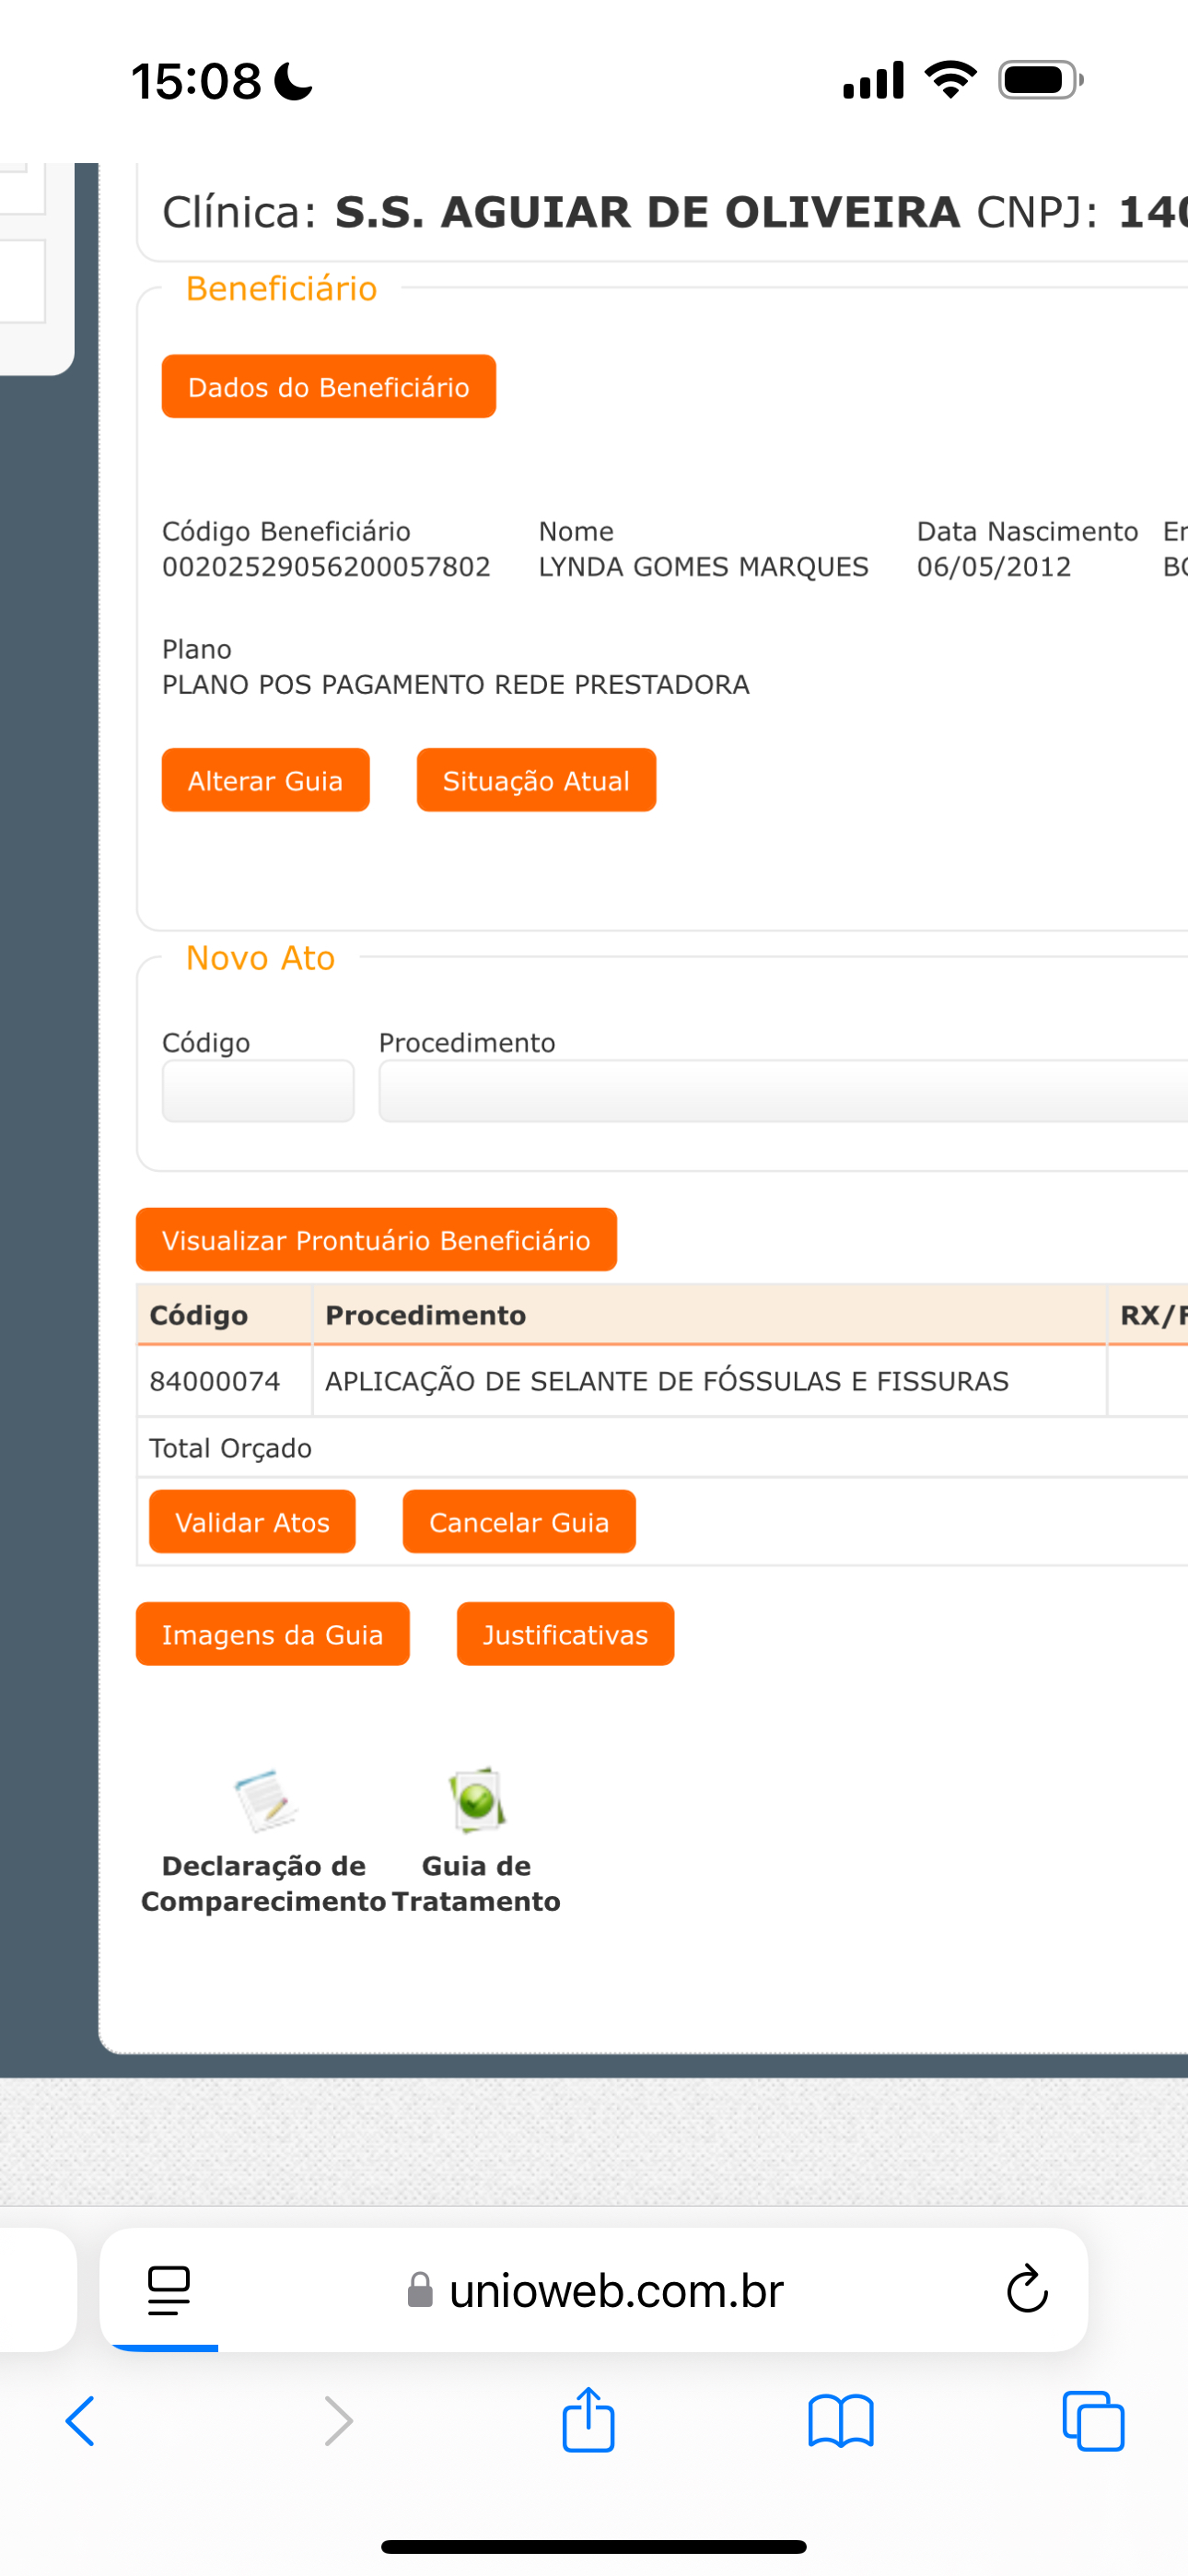Click Visualizar Prontuário Beneficiário
Viewport: 1188px width, 2576px height.
coord(376,1240)
